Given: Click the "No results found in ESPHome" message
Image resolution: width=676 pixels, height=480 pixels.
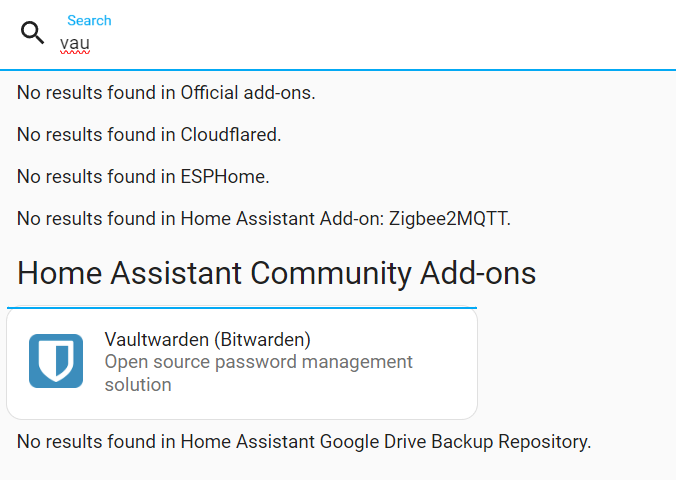Looking at the screenshot, I should tap(143, 176).
